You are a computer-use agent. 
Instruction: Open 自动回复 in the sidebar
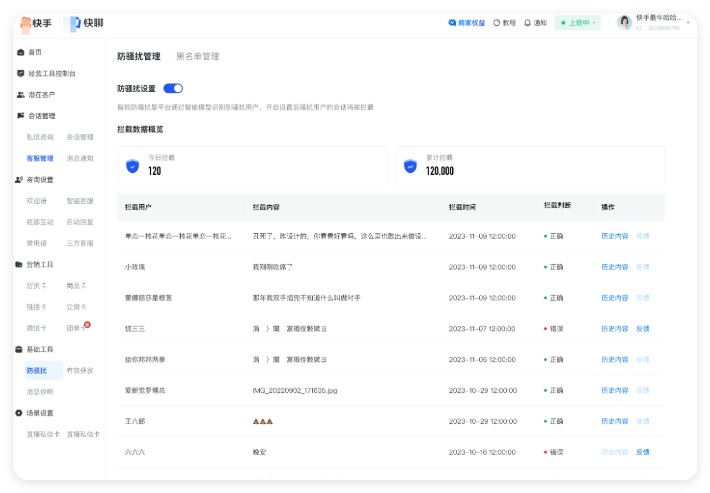tap(80, 222)
